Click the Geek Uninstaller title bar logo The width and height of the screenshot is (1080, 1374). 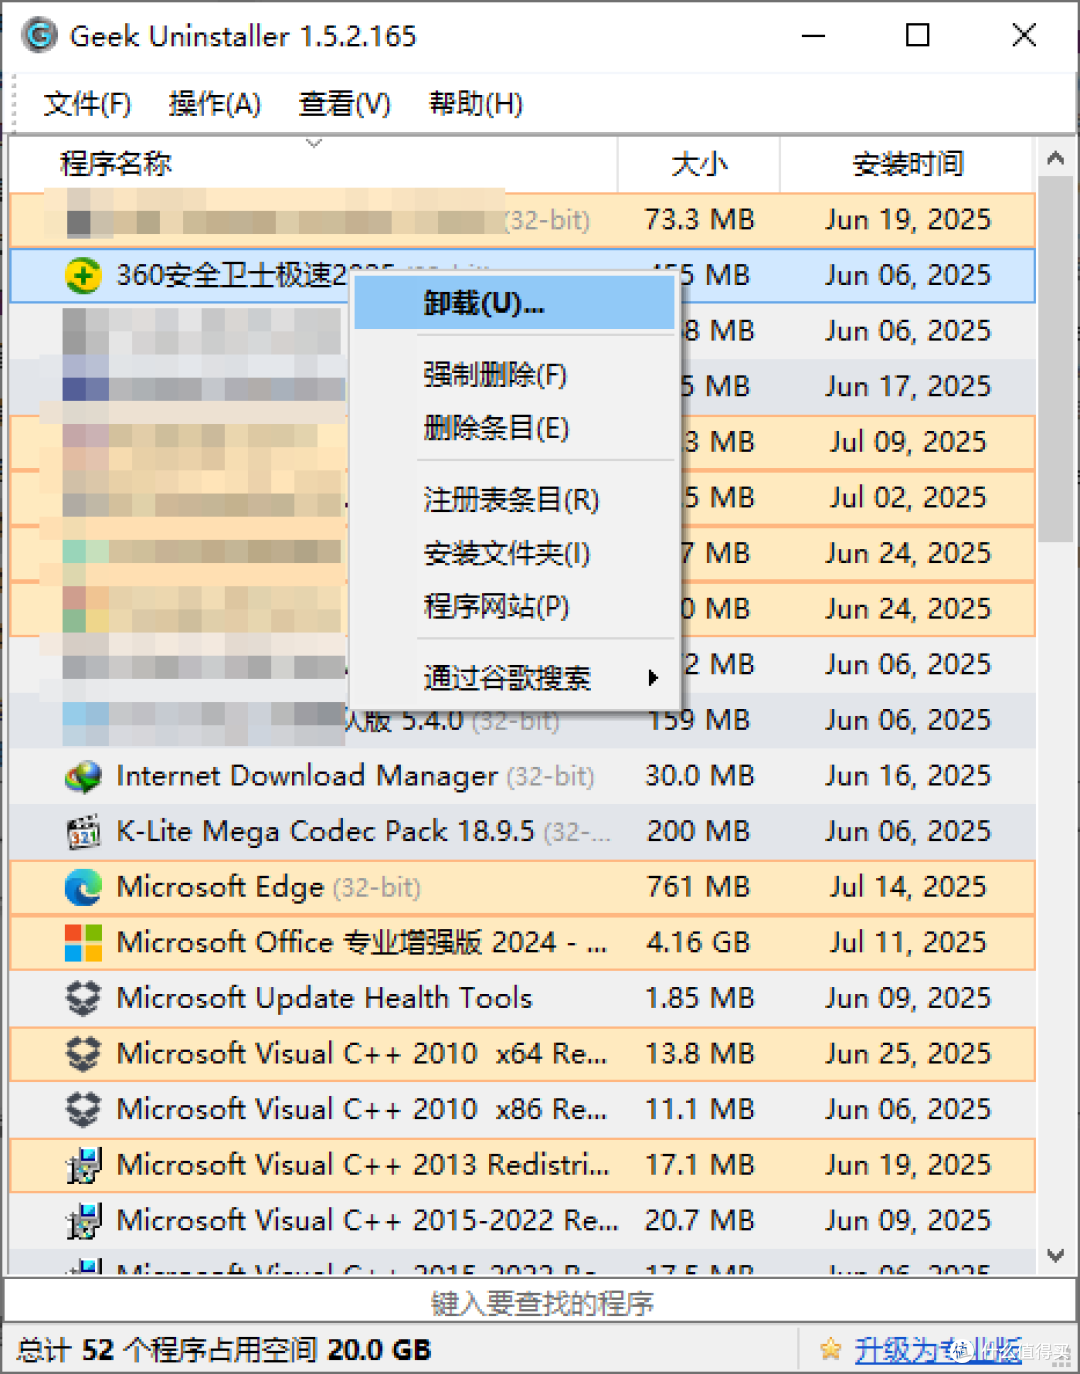[x=39, y=36]
